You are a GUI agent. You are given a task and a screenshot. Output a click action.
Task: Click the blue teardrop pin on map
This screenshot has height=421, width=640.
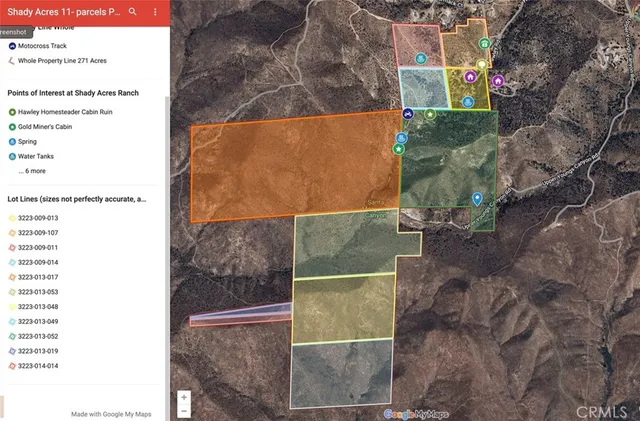477,199
